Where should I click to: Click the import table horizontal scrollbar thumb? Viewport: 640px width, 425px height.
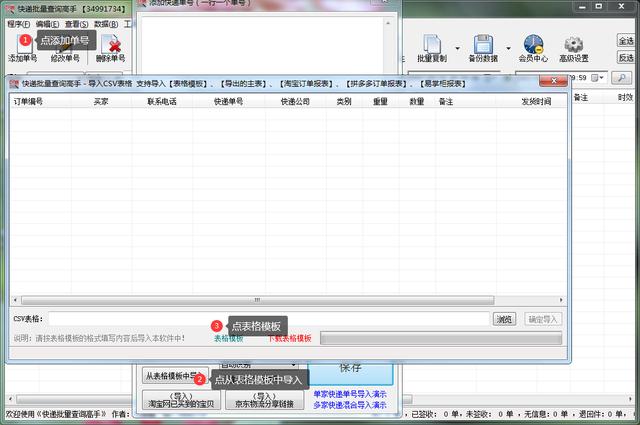[x=258, y=300]
